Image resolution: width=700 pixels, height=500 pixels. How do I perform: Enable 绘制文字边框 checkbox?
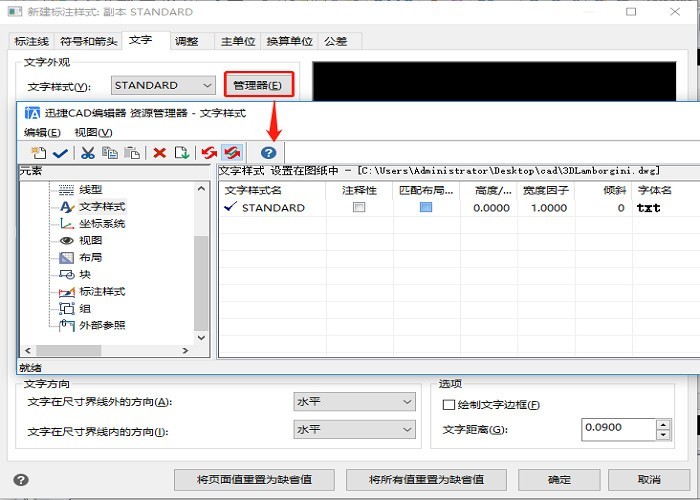coord(448,405)
